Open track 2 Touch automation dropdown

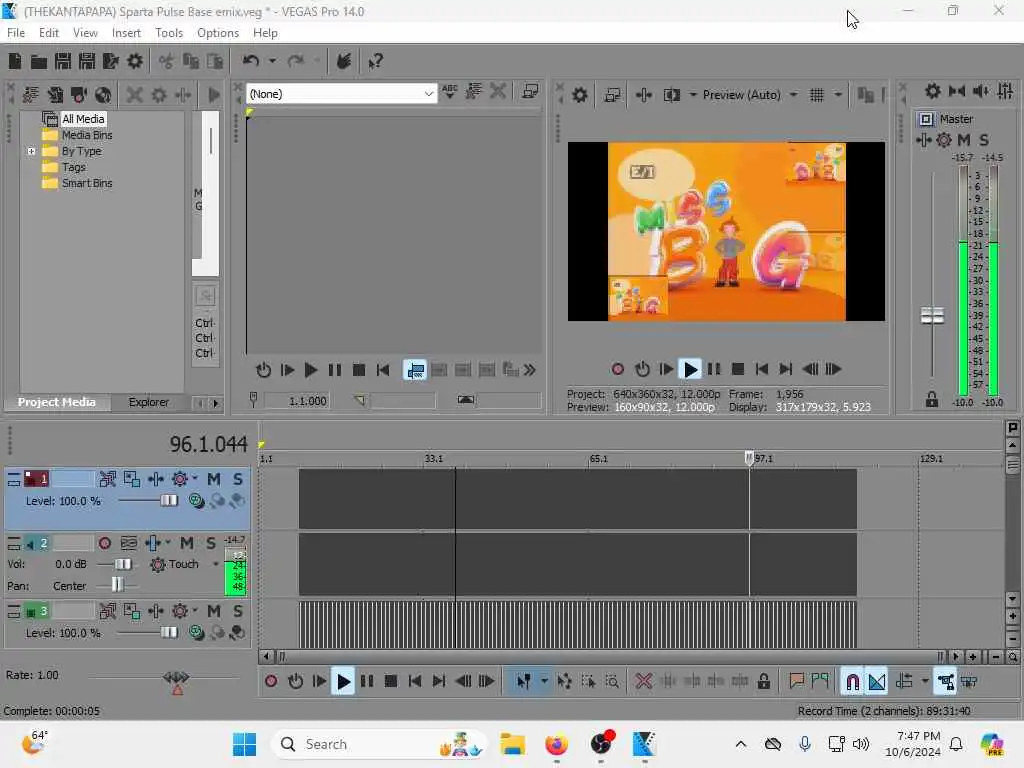[x=216, y=564]
